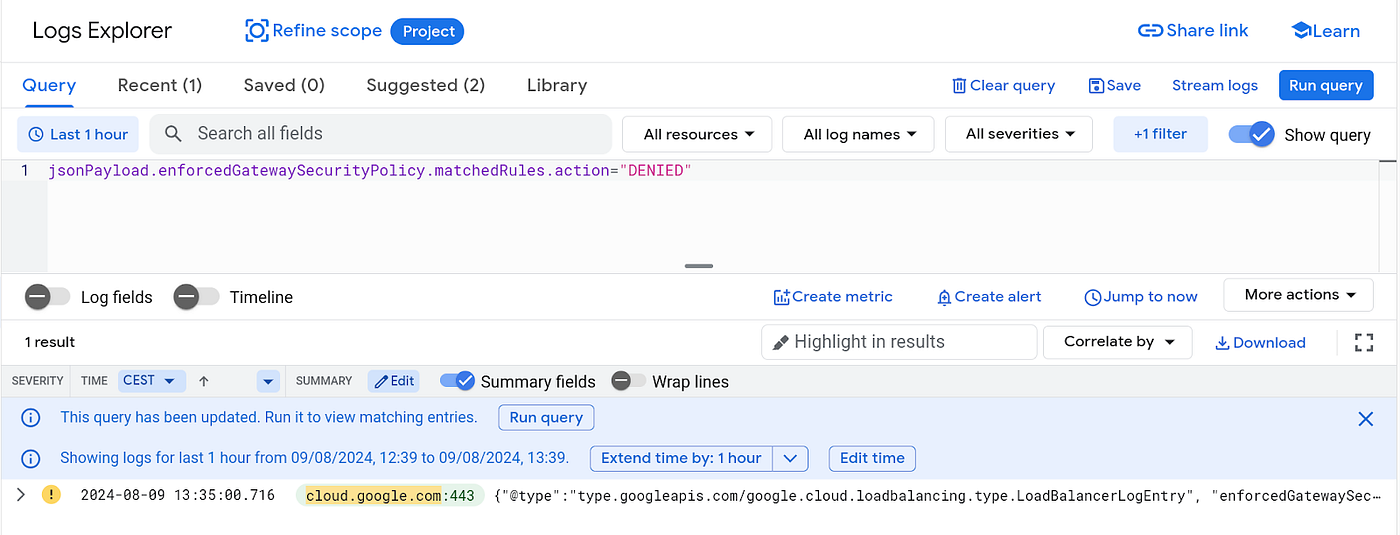Switch to the Saved (0) tab

click(284, 86)
